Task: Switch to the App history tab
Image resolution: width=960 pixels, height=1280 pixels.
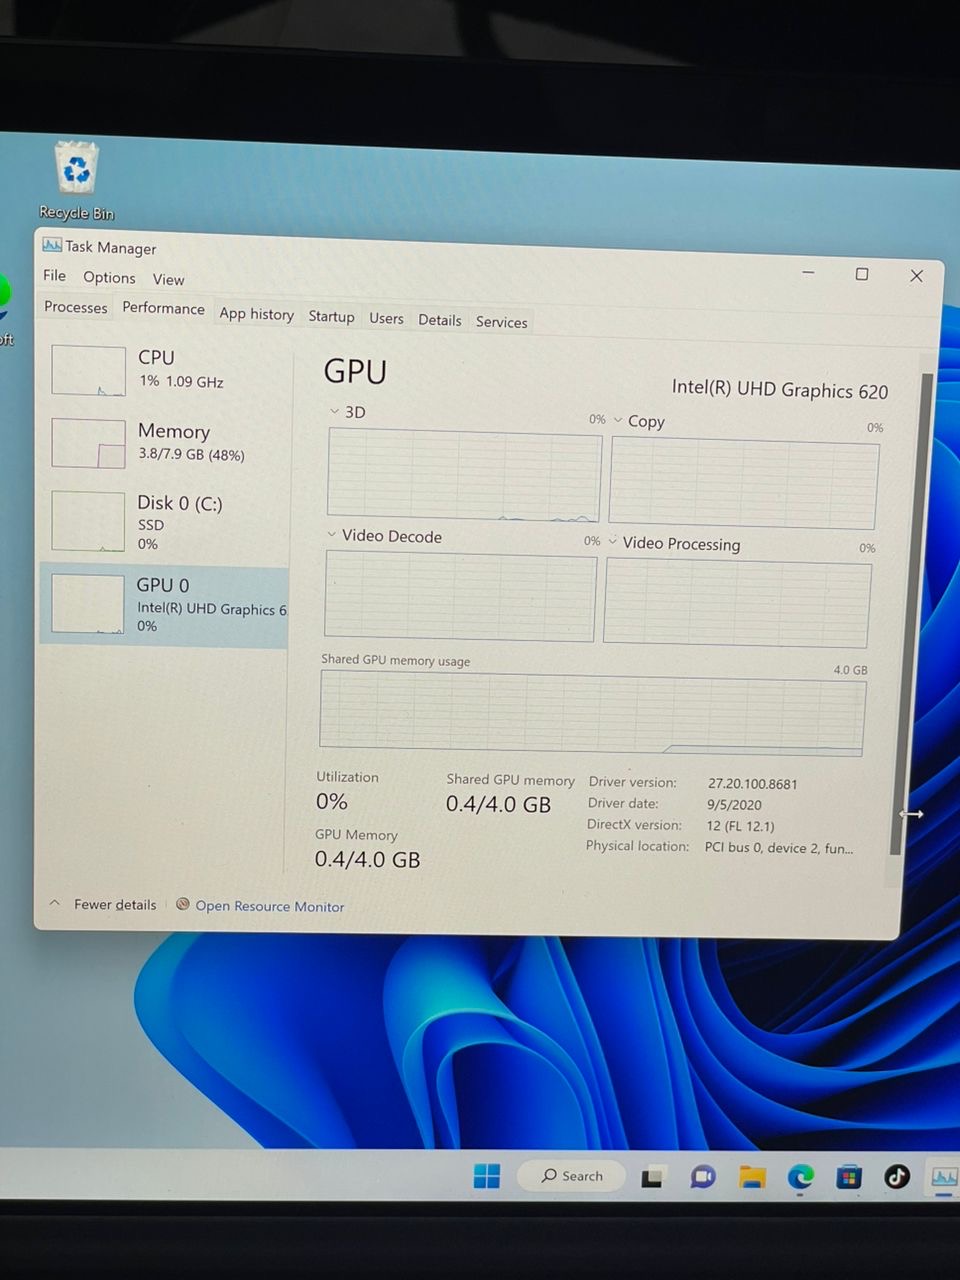Action: [x=256, y=314]
